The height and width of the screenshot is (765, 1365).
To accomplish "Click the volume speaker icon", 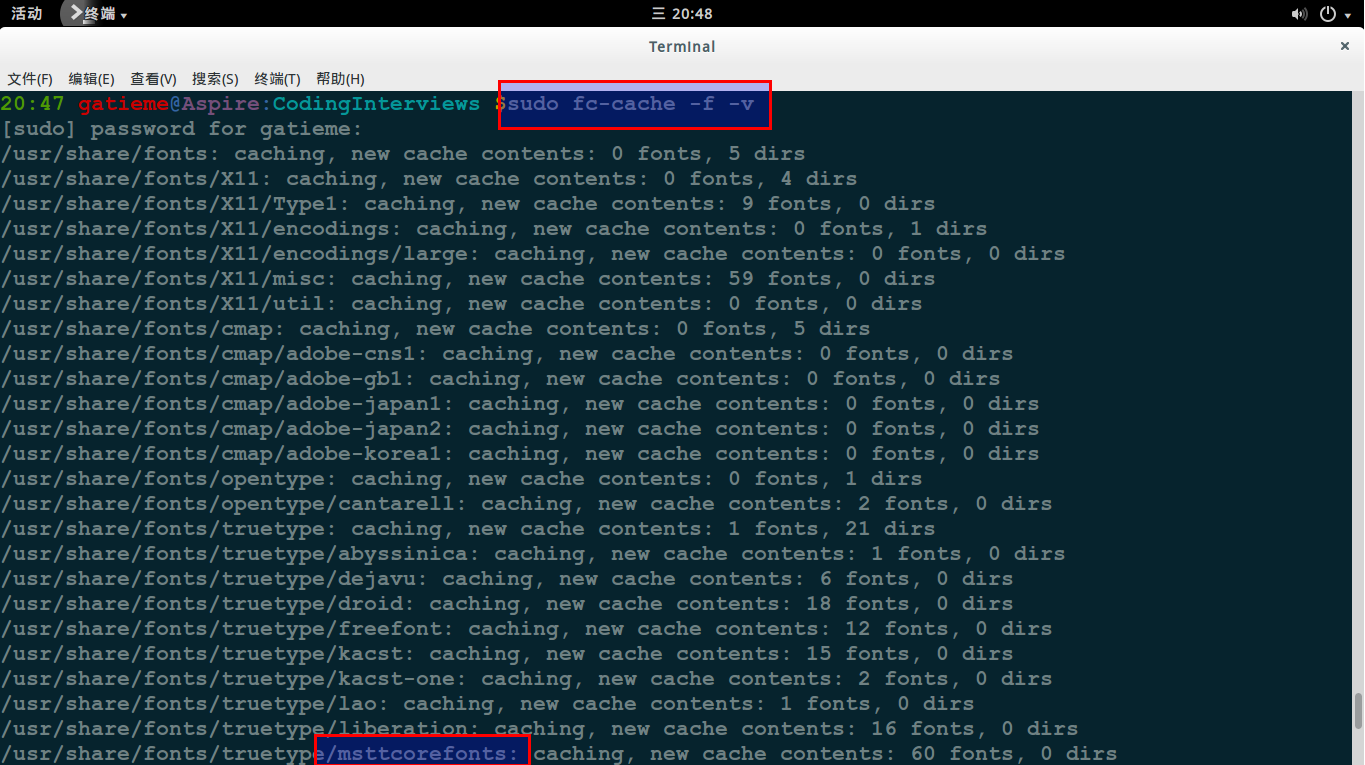I will click(x=1299, y=14).
